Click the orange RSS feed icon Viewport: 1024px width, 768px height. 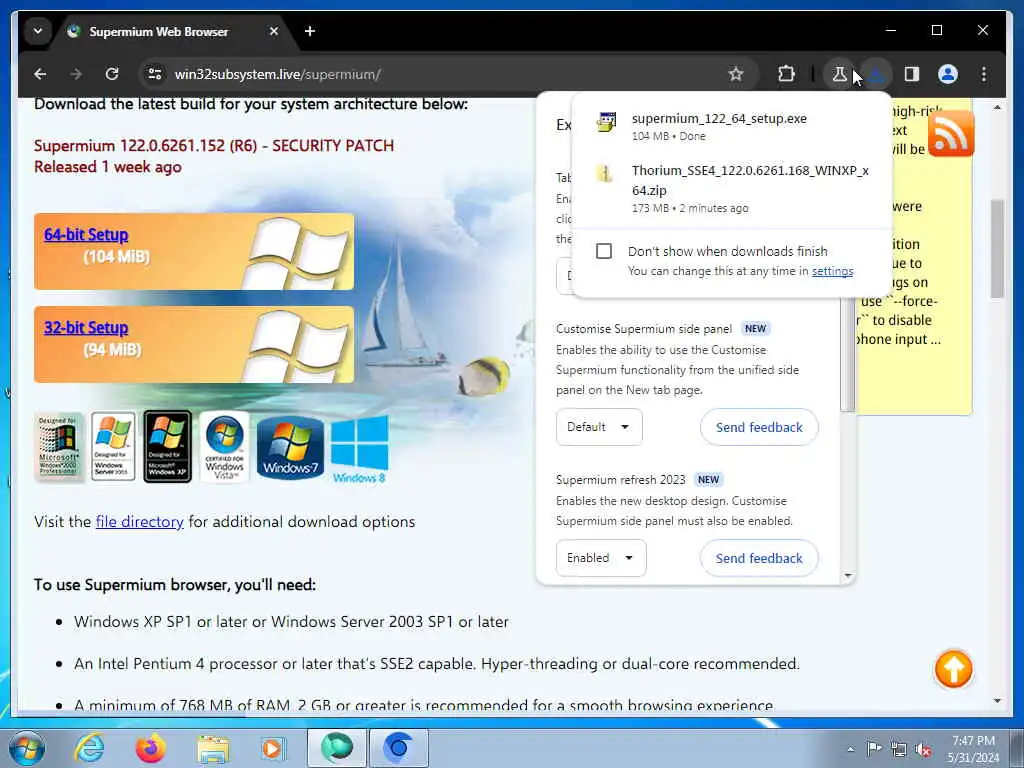(x=951, y=134)
